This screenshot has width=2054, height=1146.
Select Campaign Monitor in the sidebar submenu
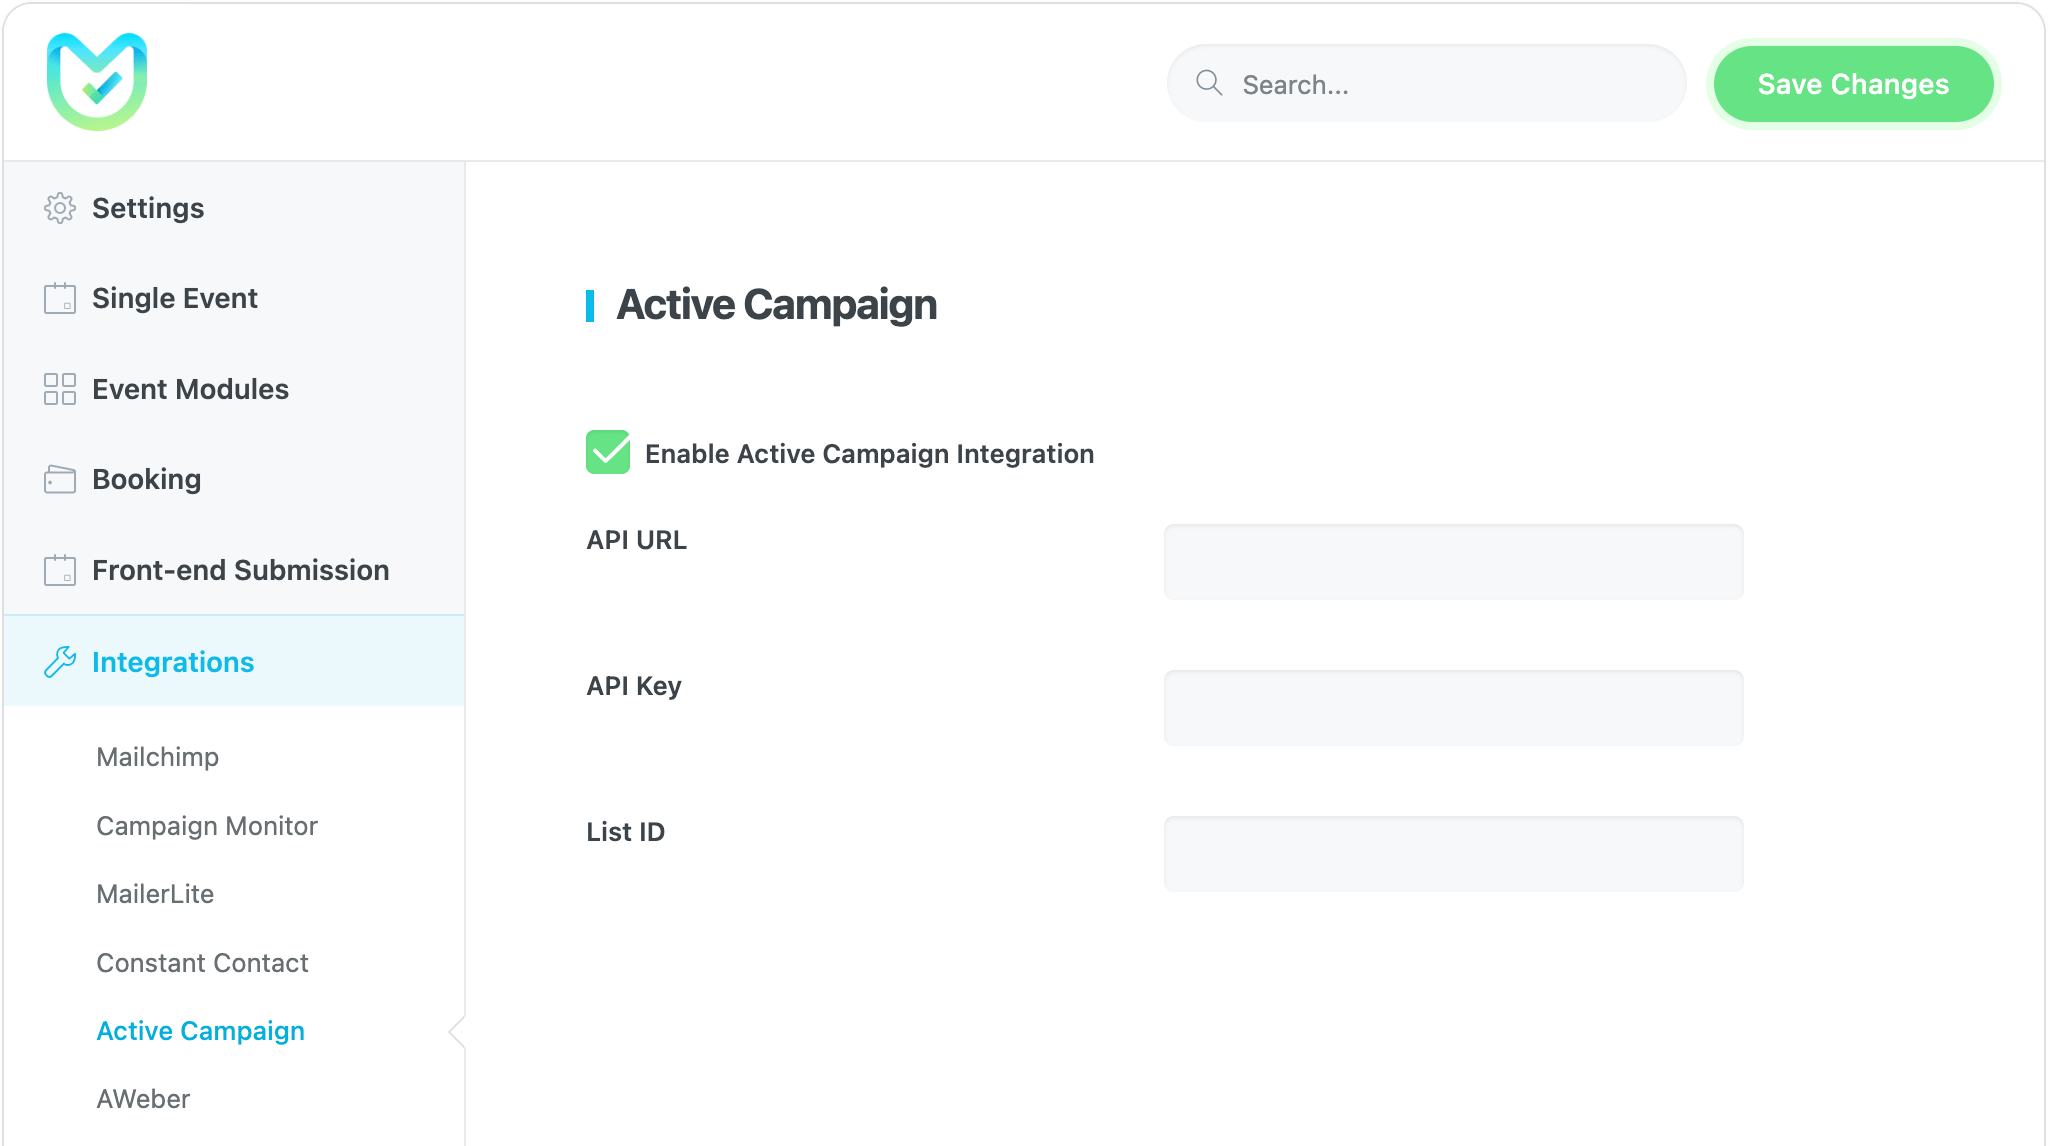(x=207, y=826)
